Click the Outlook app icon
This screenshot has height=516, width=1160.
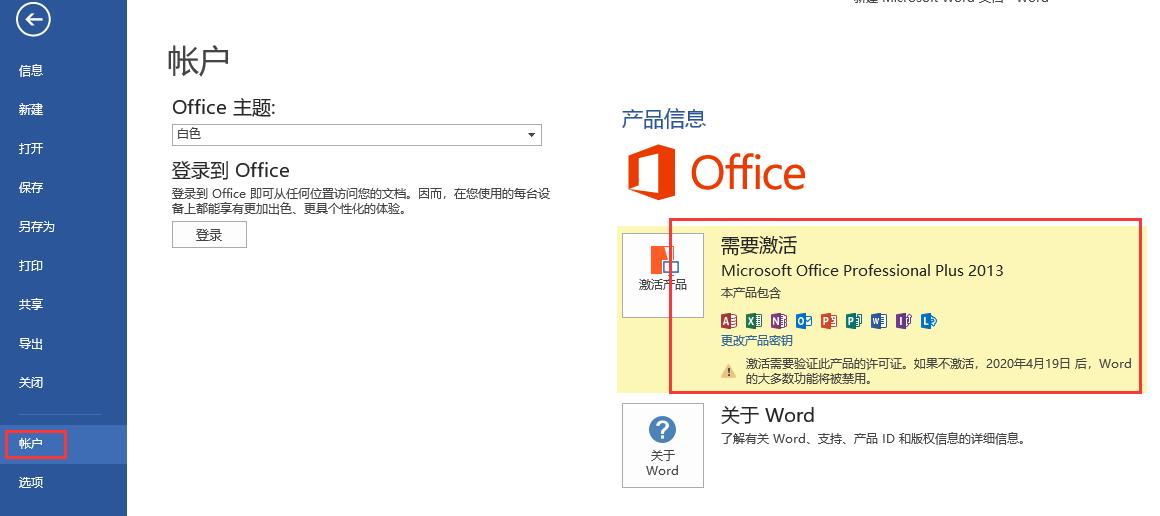click(x=804, y=321)
